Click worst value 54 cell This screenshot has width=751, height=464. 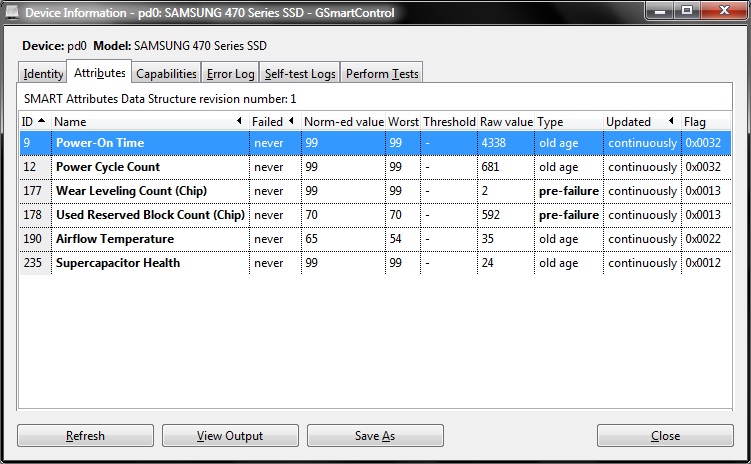pos(403,239)
